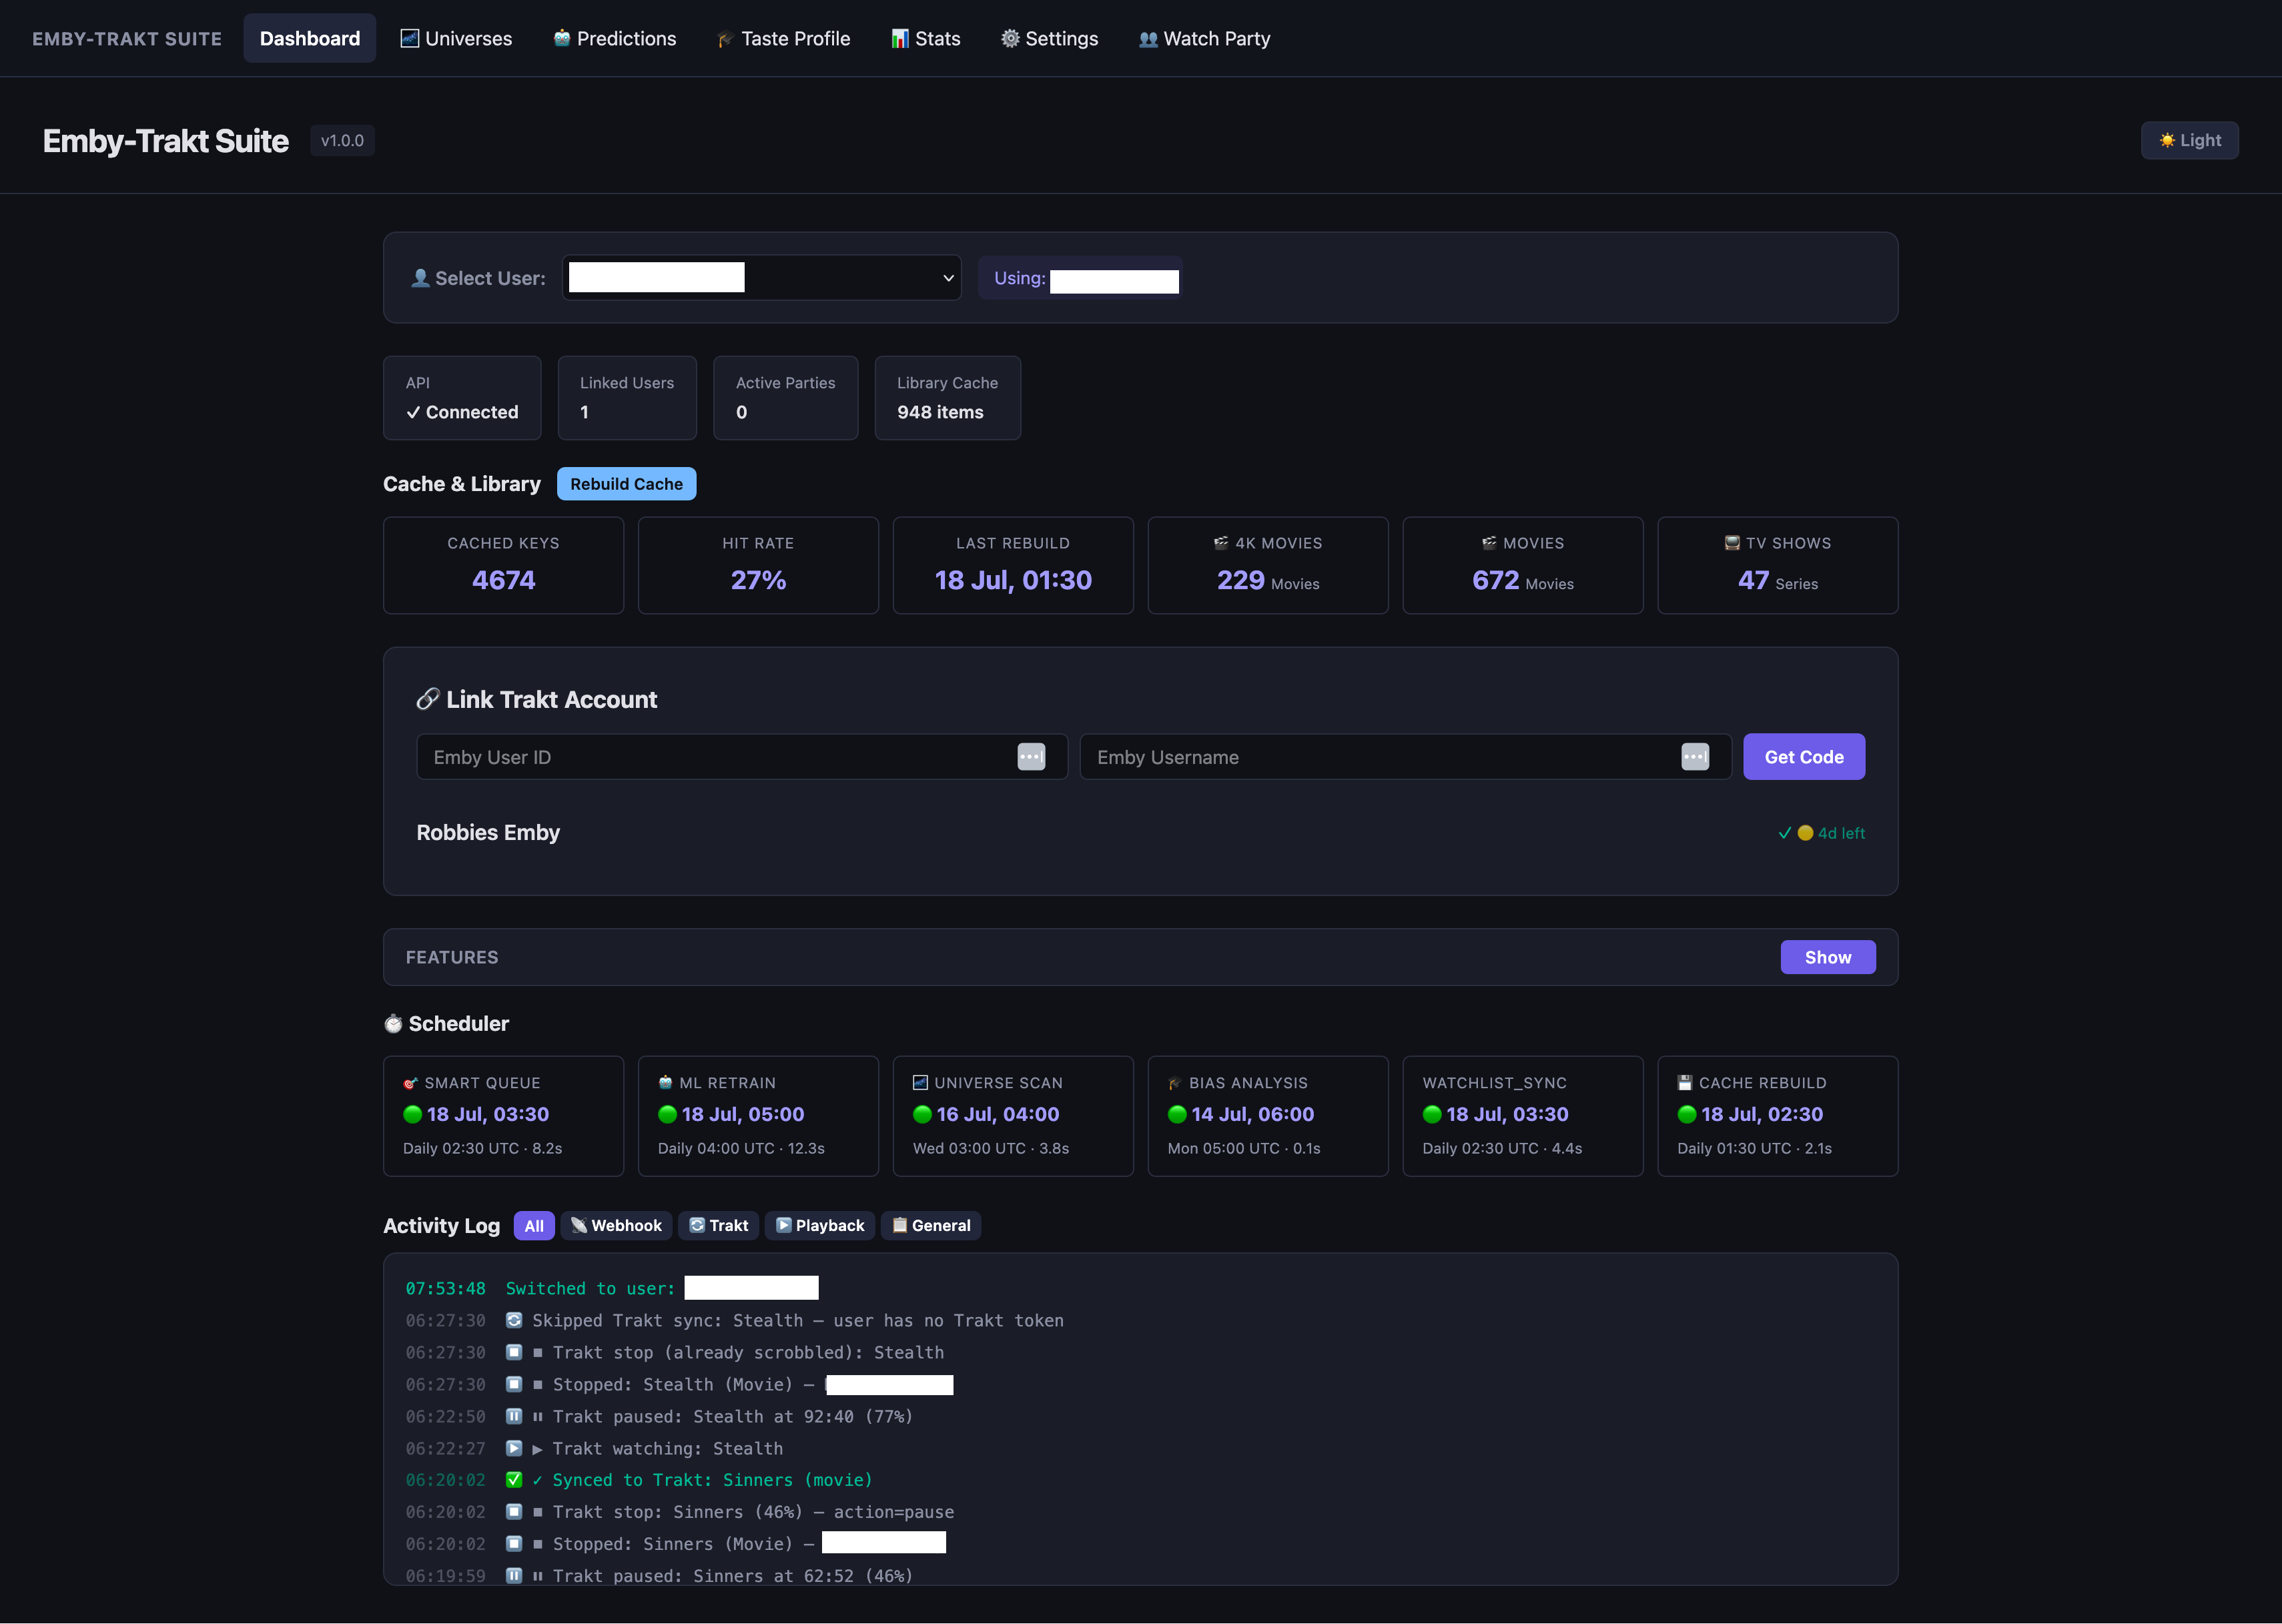Switch to Light theme
Screen dimensions: 2282x1624
click(2189, 140)
